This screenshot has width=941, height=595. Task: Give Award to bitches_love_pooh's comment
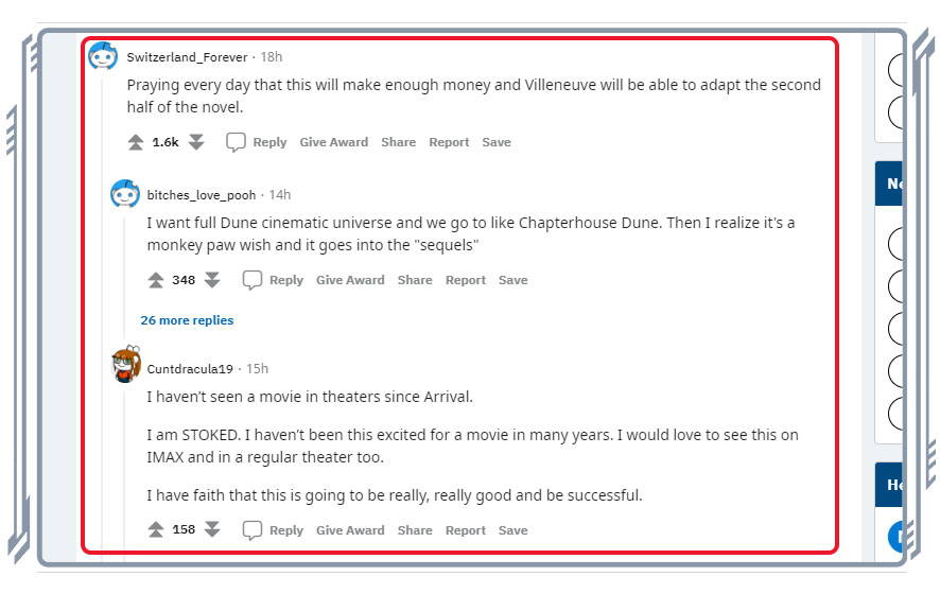350,281
